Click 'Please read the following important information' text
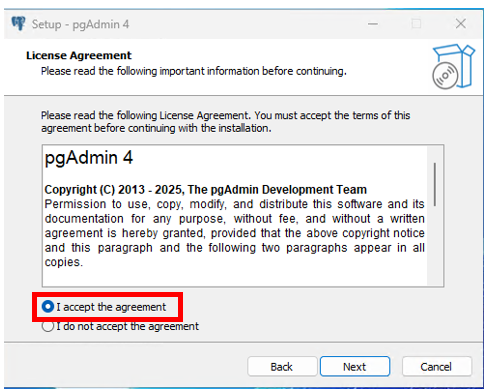This screenshot has width=486, height=392. (x=194, y=71)
